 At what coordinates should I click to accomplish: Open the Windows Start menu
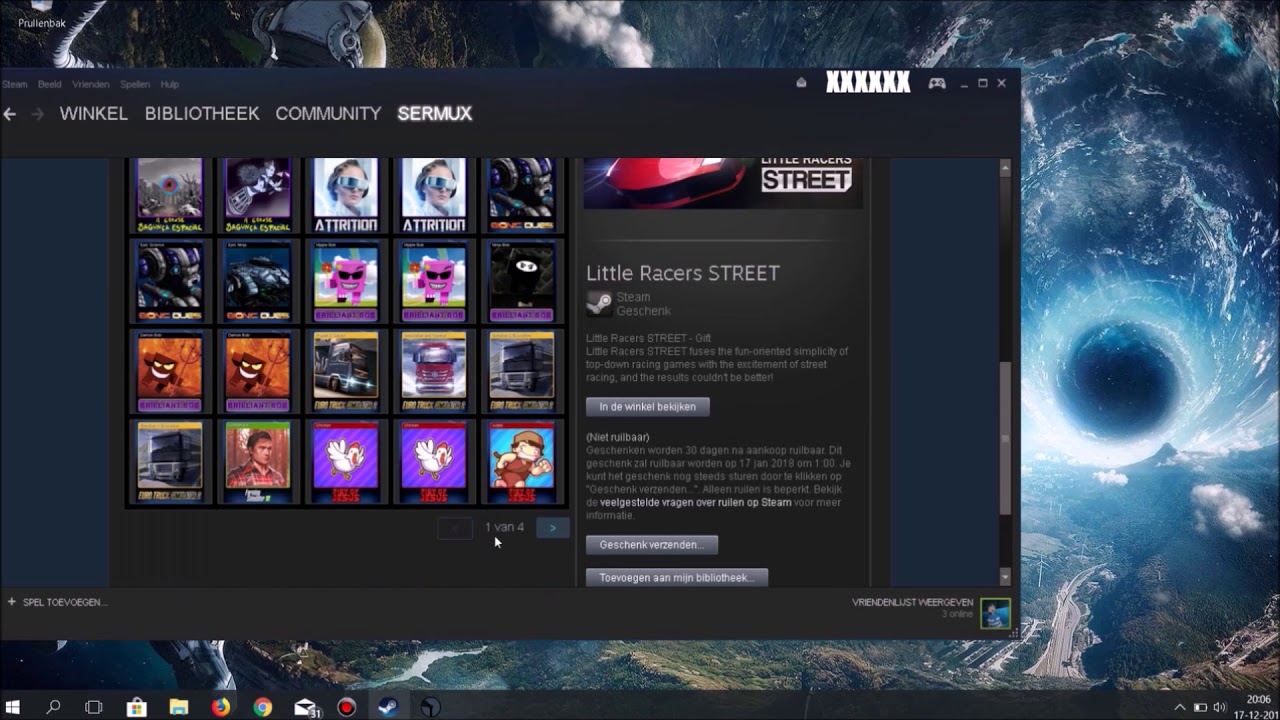click(13, 707)
